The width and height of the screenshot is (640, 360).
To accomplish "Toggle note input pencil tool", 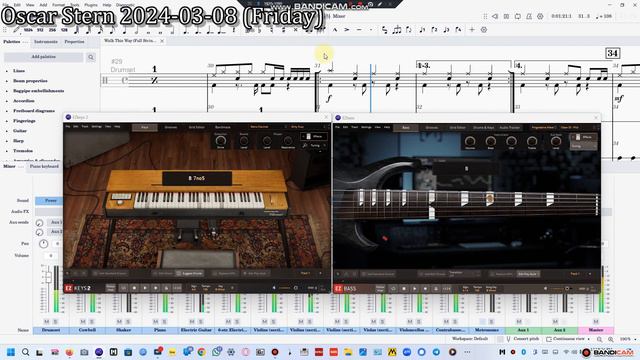I will tap(16, 30).
